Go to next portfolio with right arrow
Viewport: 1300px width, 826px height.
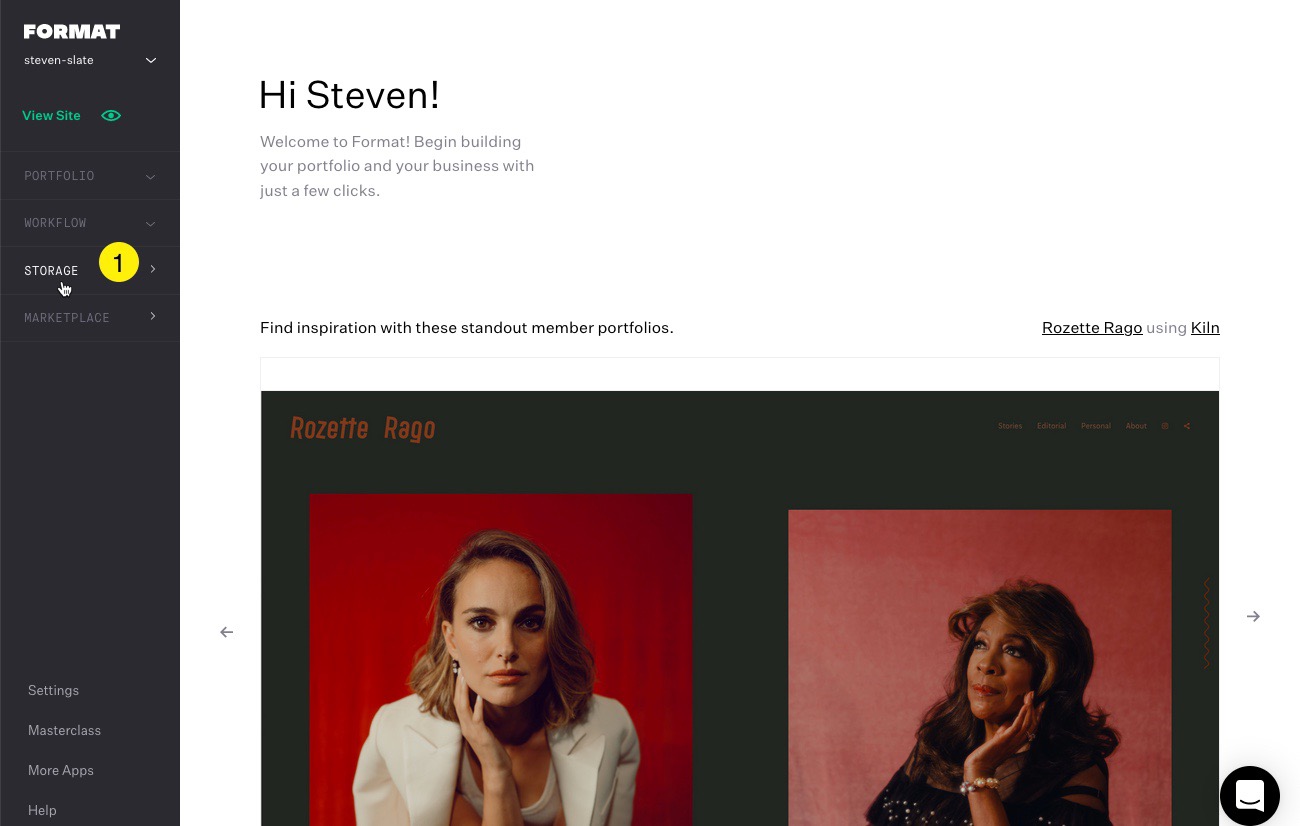coord(1253,617)
